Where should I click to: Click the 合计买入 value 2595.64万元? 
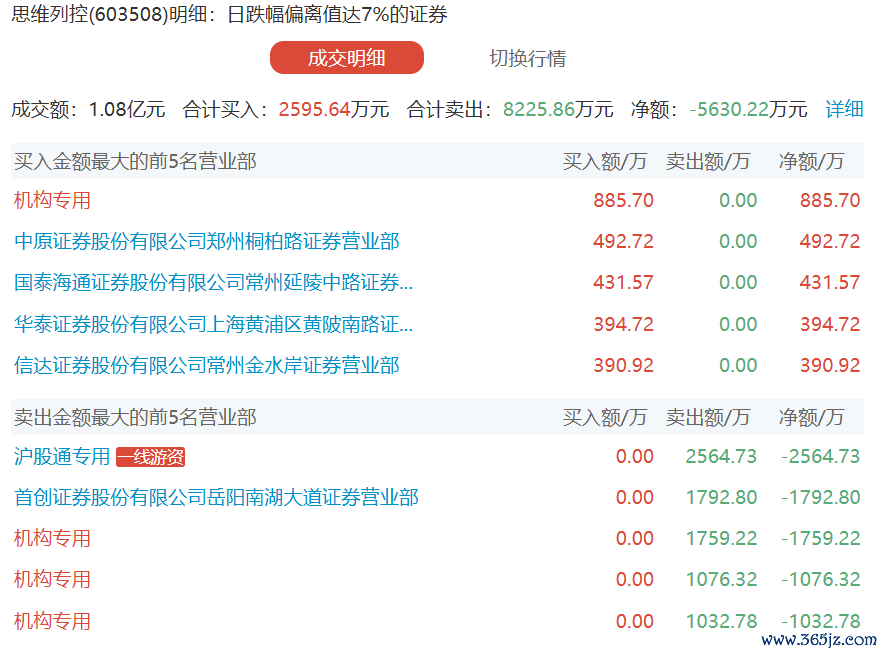click(333, 109)
